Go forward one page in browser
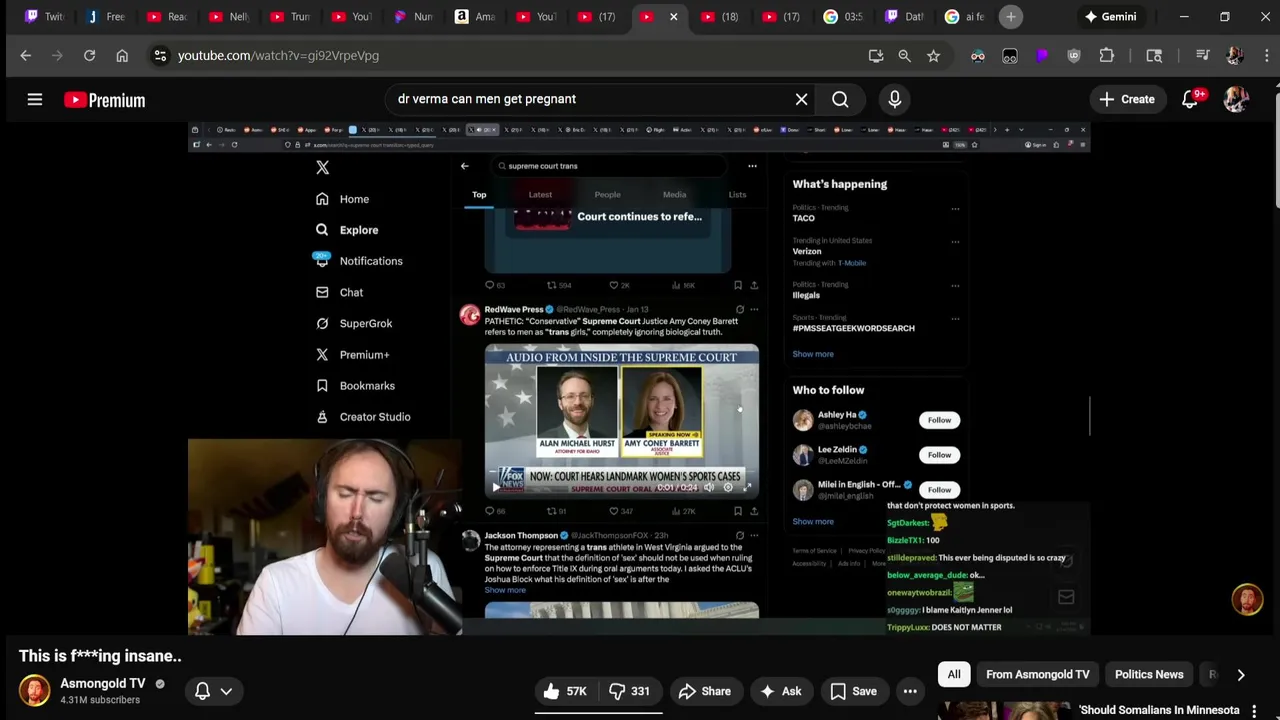 point(57,56)
